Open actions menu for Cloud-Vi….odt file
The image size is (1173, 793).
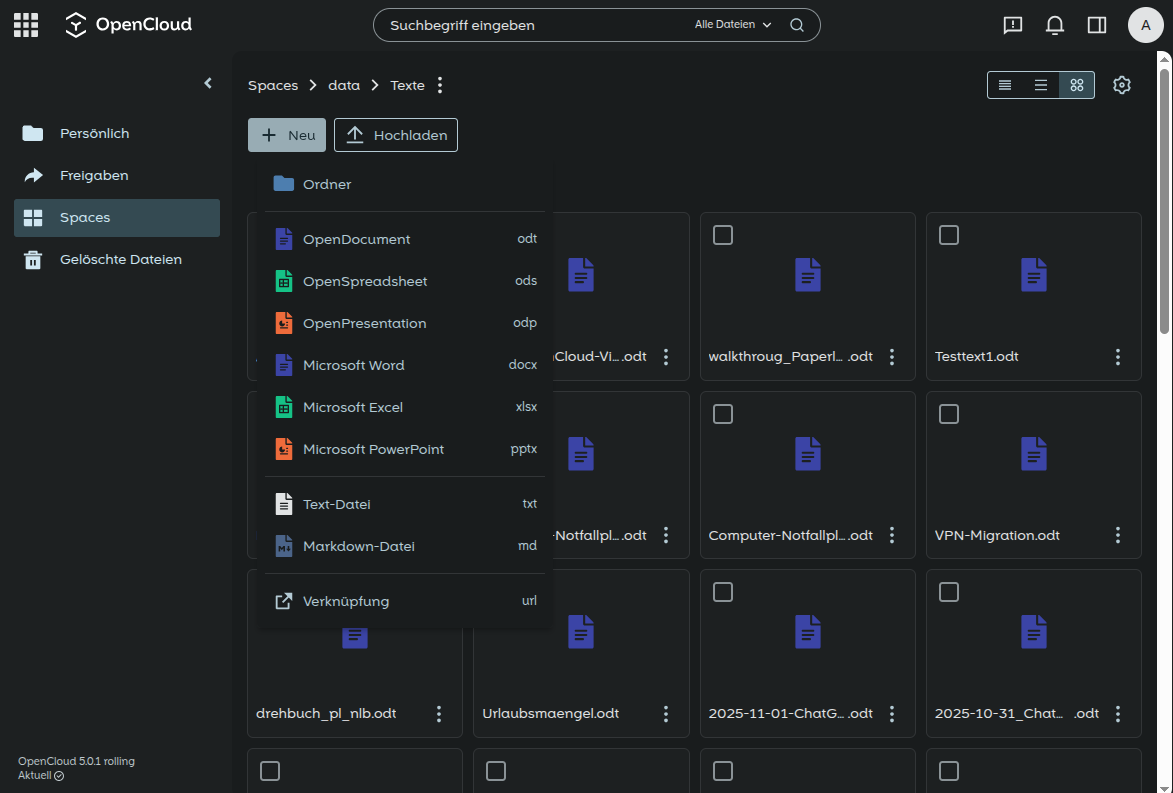click(x=666, y=357)
